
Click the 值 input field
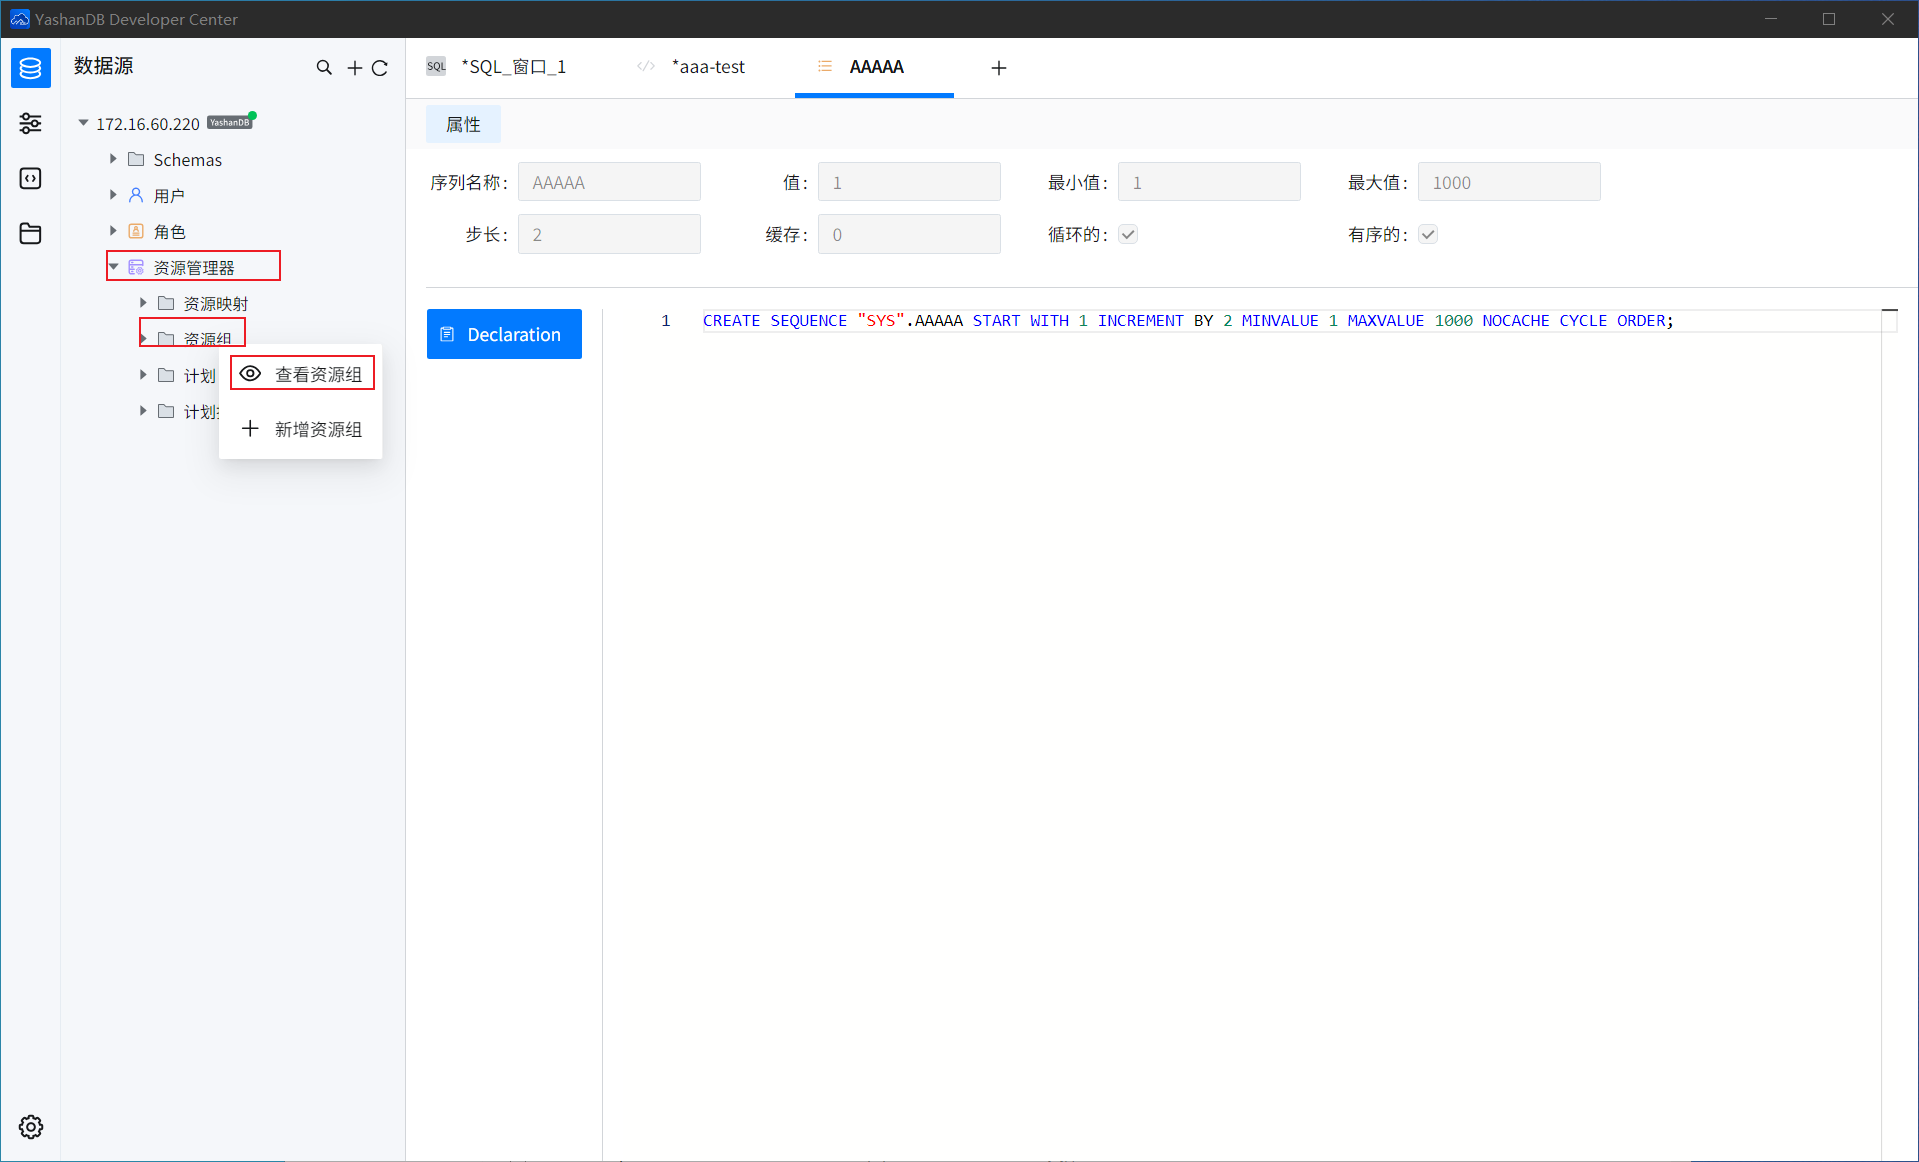pos(909,182)
